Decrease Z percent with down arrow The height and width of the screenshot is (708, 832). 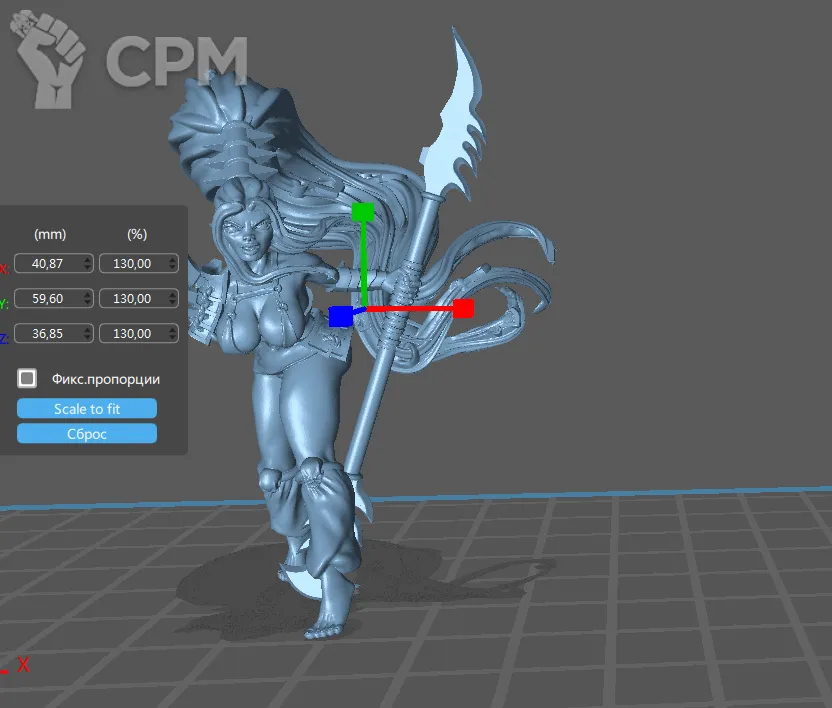(173, 337)
